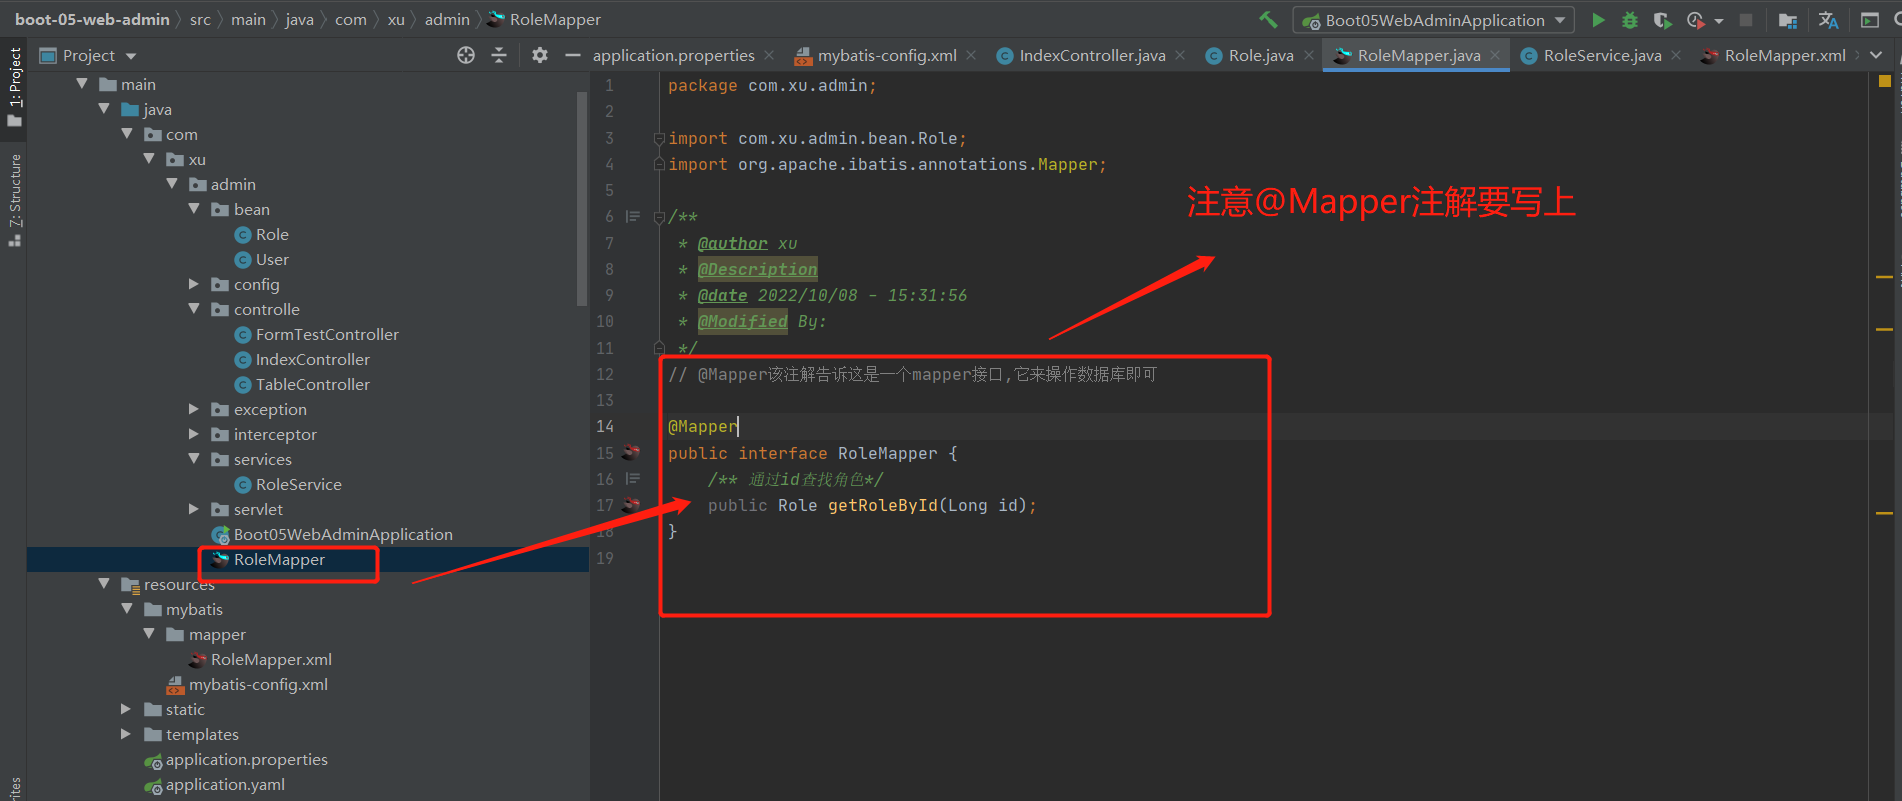Click the Translate icon in toolbar
Screen dimensions: 1902x801
[1828, 20]
